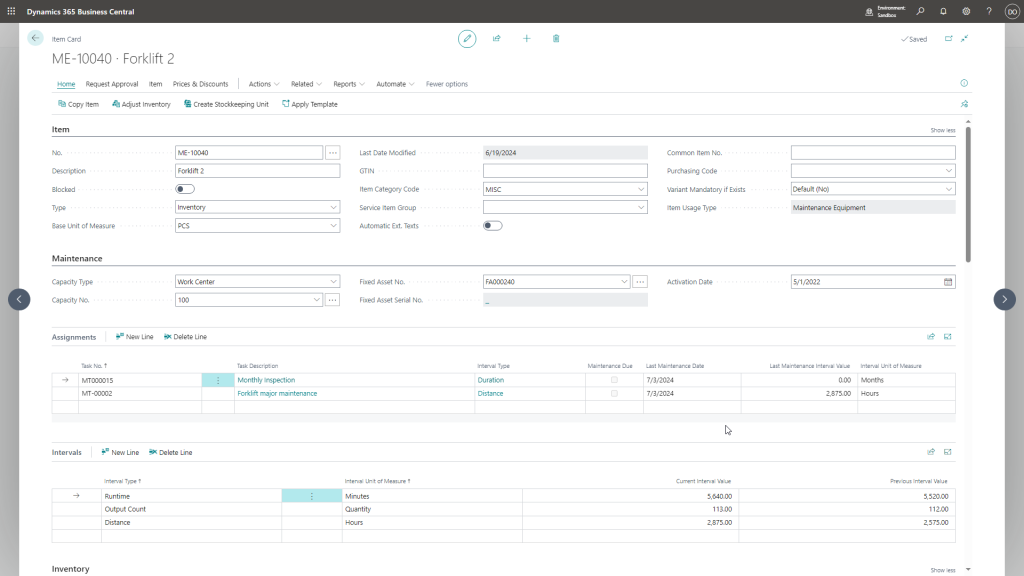This screenshot has height=576, width=1024.
Task: Open the Share options icon
Action: 496,38
